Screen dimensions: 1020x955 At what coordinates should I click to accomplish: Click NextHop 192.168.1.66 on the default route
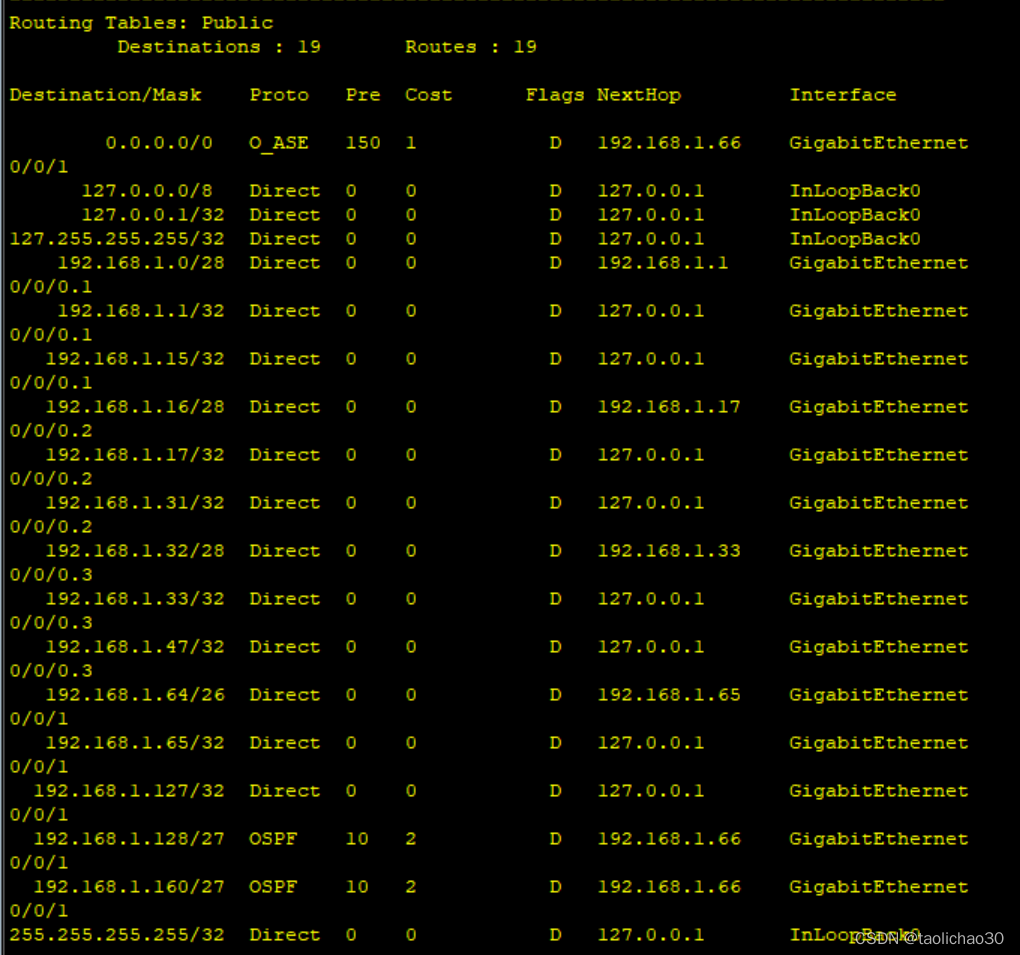(669, 142)
